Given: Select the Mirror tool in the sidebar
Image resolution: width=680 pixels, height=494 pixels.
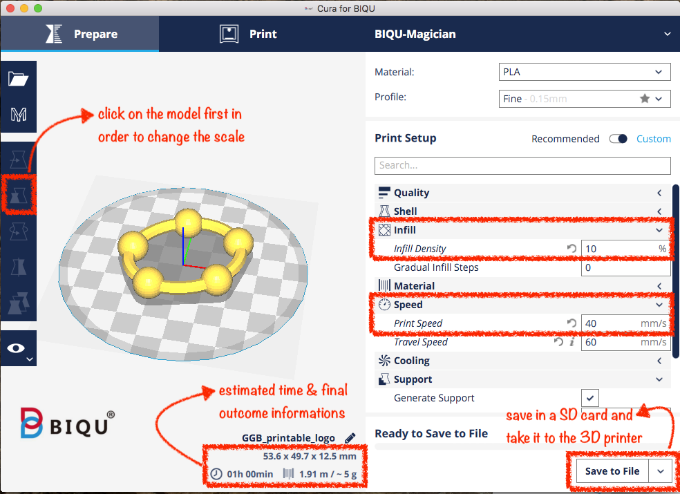Looking at the screenshot, I should click(18, 267).
